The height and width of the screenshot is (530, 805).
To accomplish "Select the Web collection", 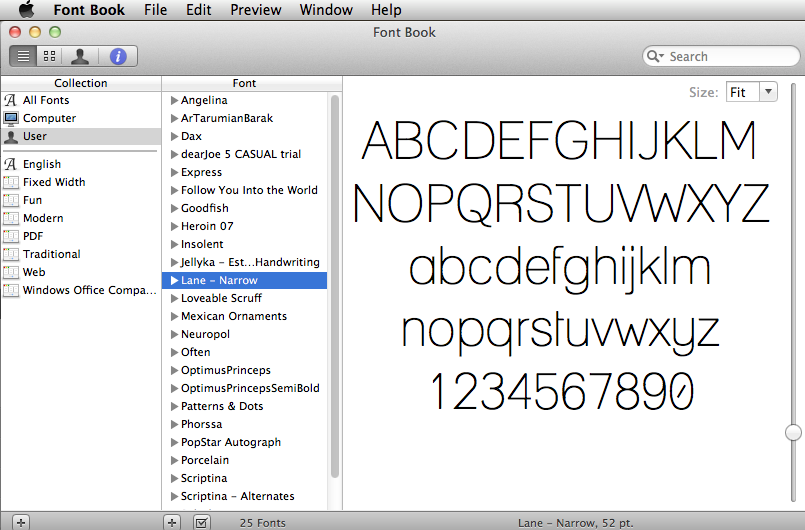I will click(81, 272).
